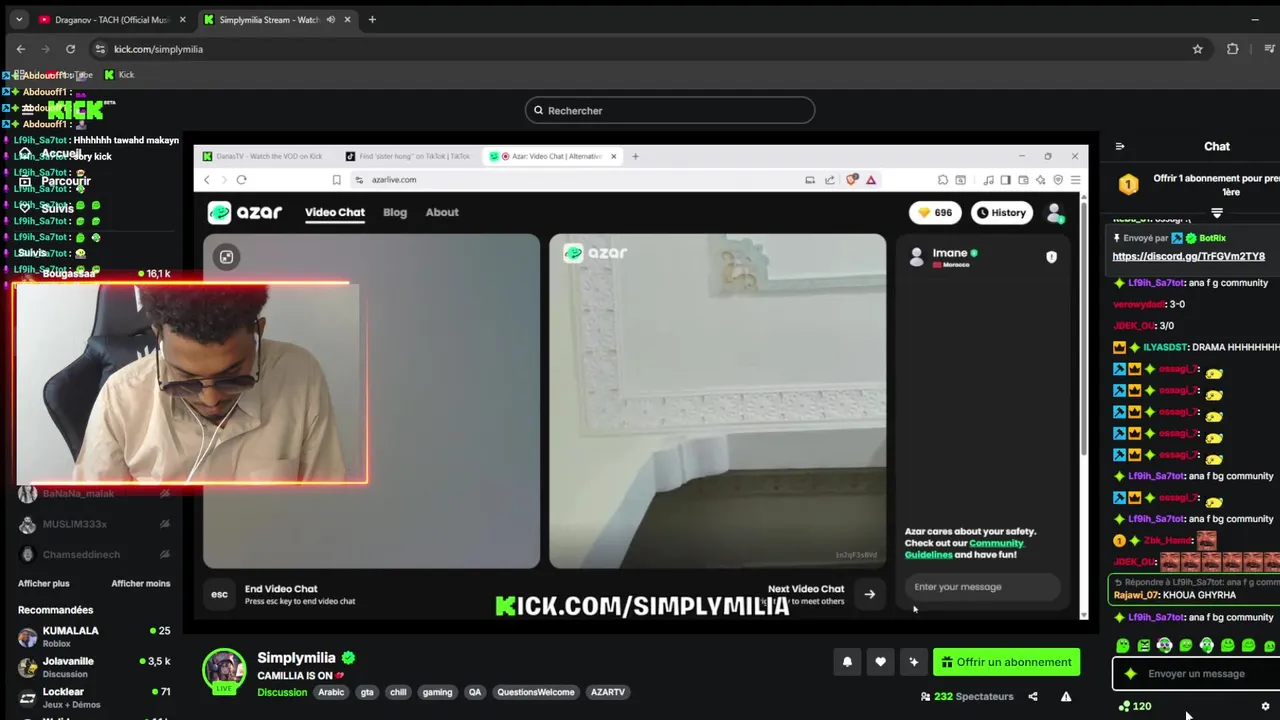Open Jolavanille recommended channel
Screen dimensions: 1280x720
tap(94, 667)
